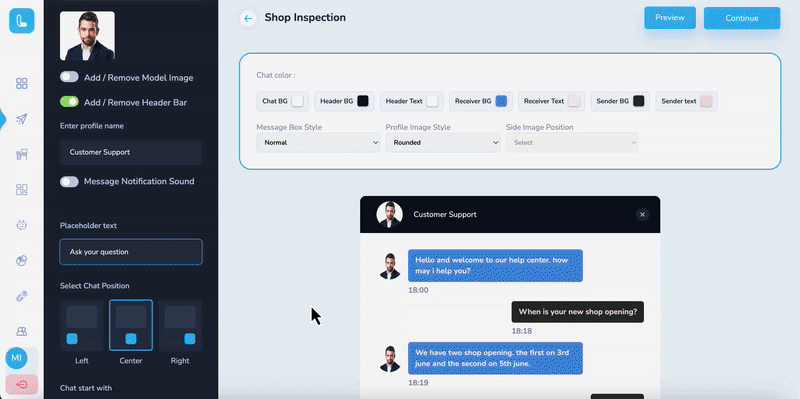Click the avatar beside the welcome message
Image resolution: width=800 pixels, height=399 pixels.
(x=390, y=266)
